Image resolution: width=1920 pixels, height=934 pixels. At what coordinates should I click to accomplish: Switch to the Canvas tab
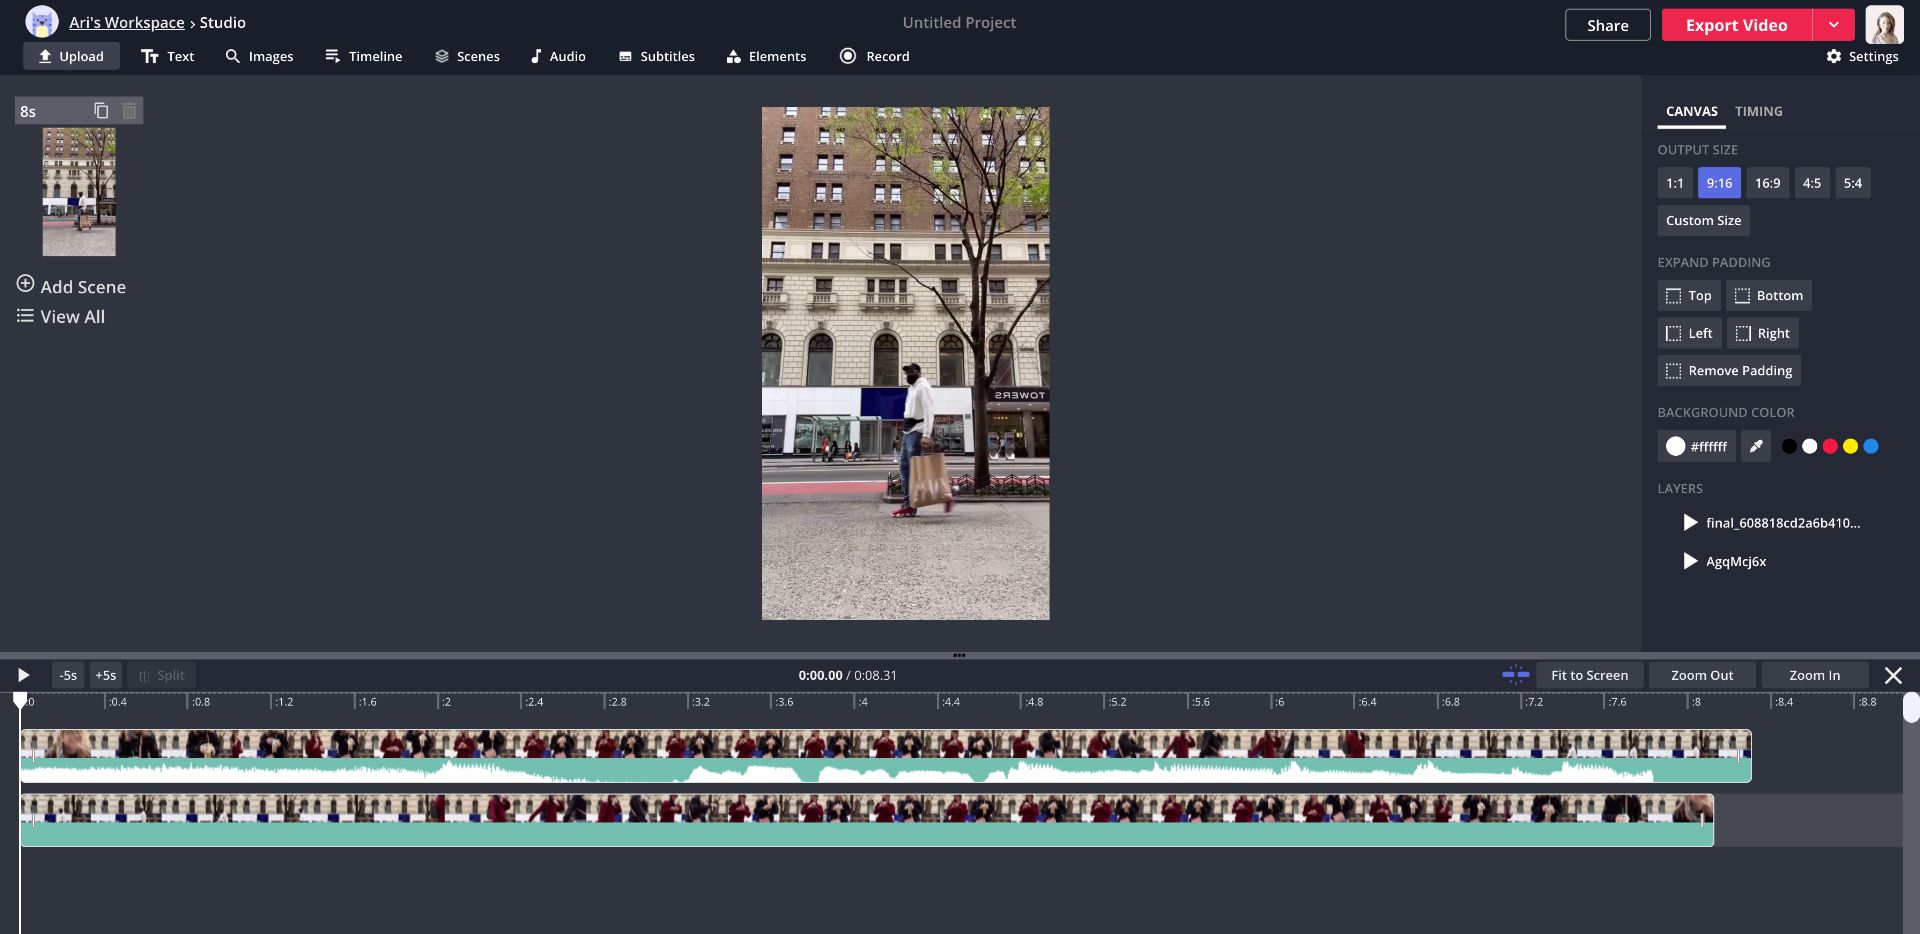click(x=1690, y=111)
